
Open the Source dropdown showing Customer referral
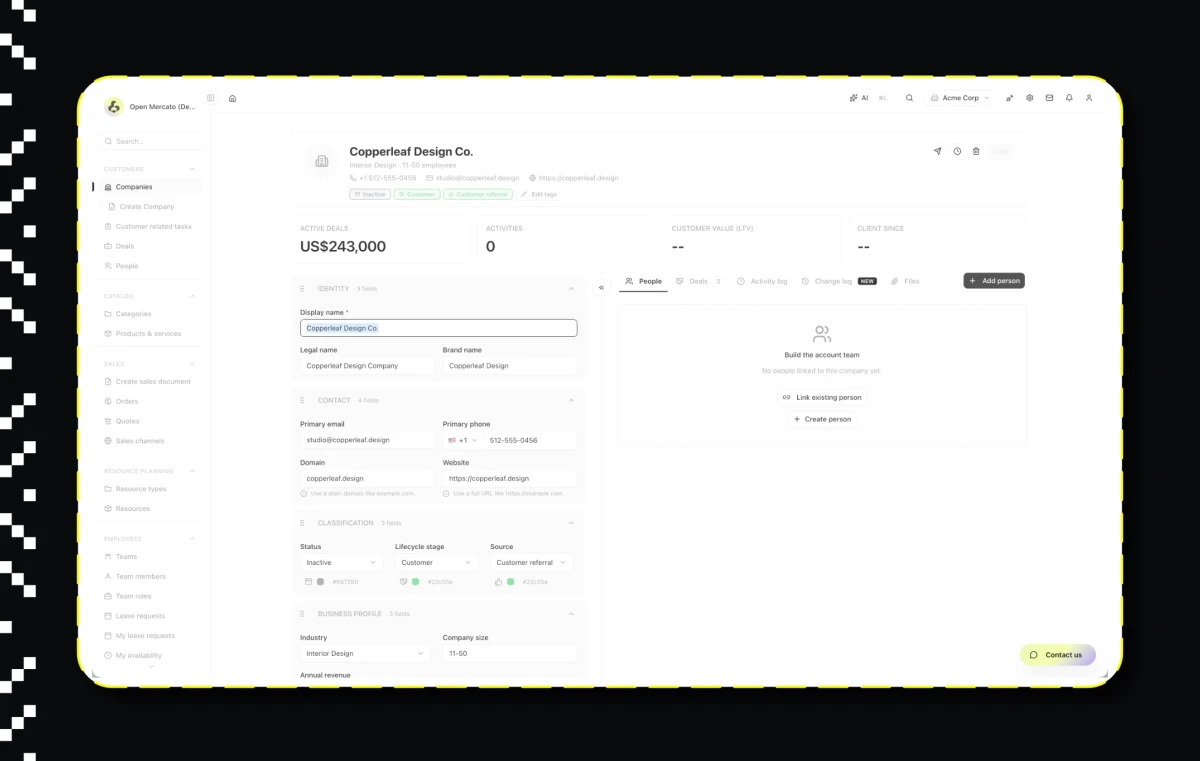pyautogui.click(x=531, y=563)
